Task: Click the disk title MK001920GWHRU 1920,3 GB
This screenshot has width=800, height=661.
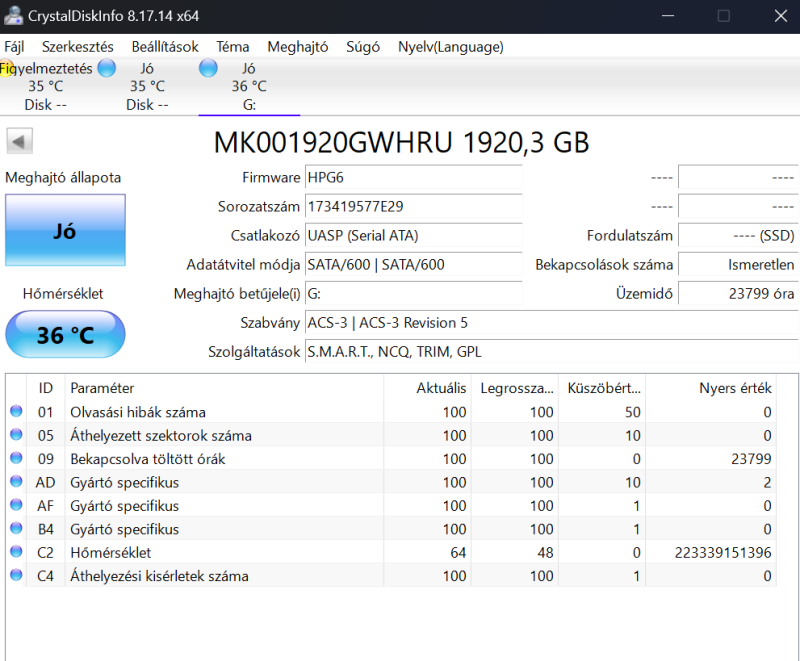Action: (x=401, y=142)
